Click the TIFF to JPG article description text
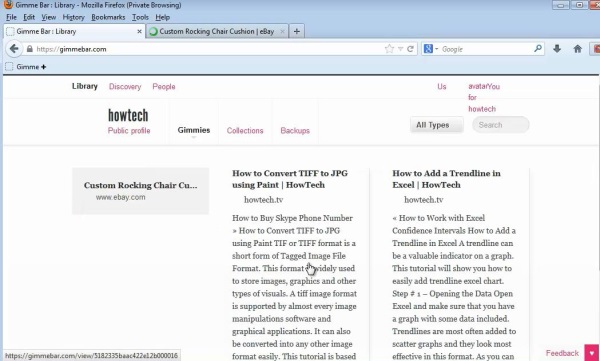Viewport: 600px width, 361px height. point(294,287)
